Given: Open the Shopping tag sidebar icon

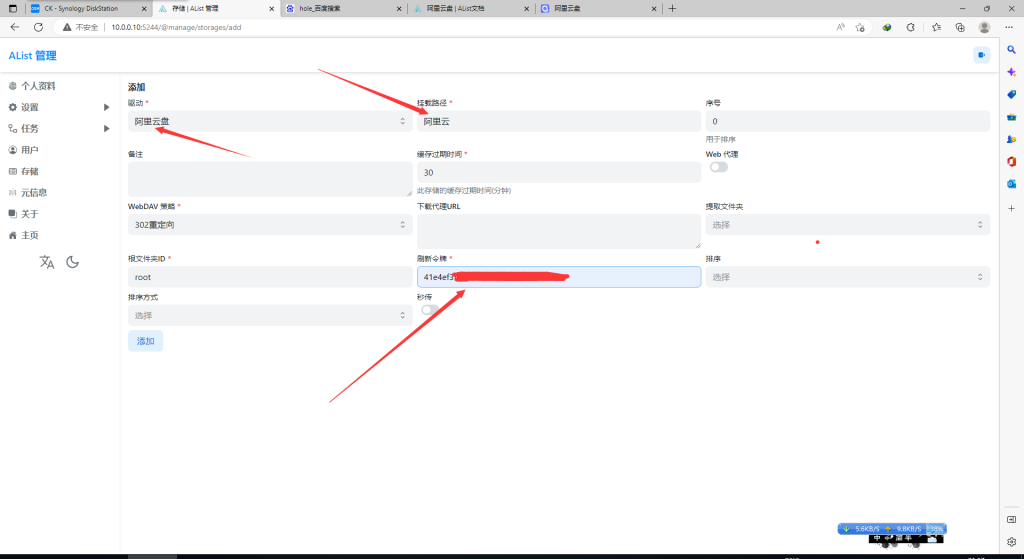Looking at the screenshot, I should [x=1012, y=95].
